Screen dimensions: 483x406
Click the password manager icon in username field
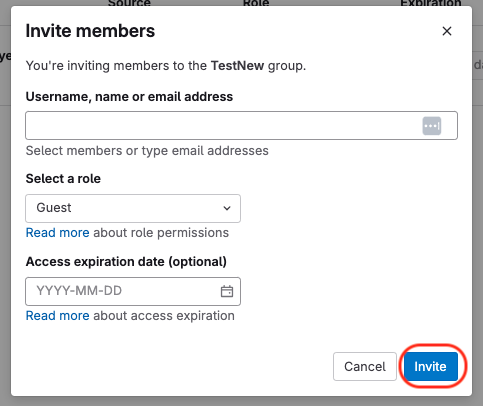pos(432,126)
